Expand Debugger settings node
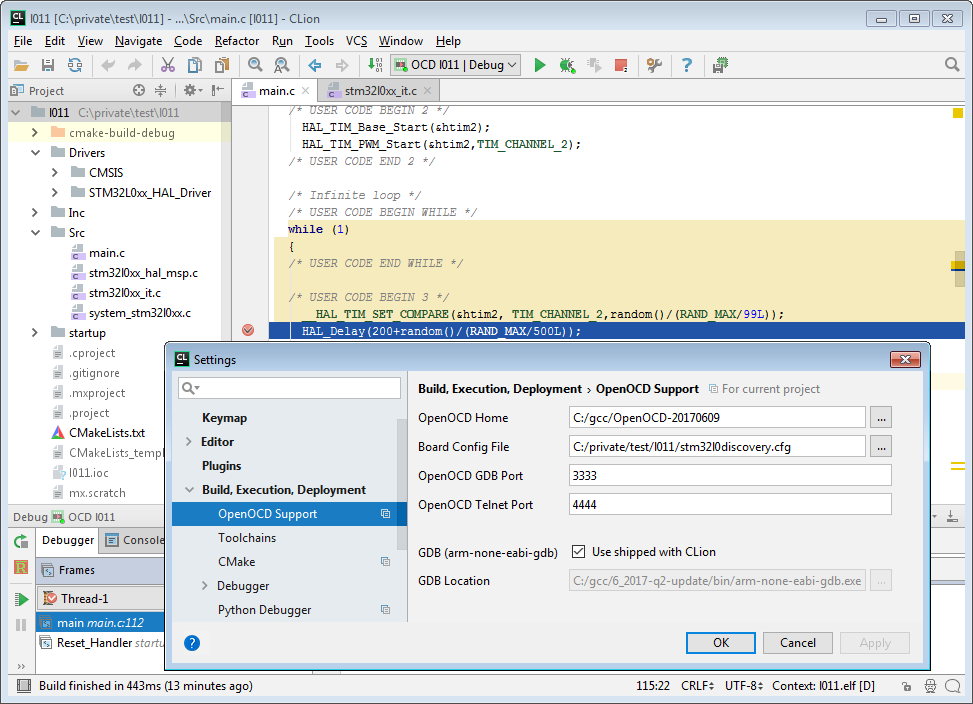 point(205,586)
